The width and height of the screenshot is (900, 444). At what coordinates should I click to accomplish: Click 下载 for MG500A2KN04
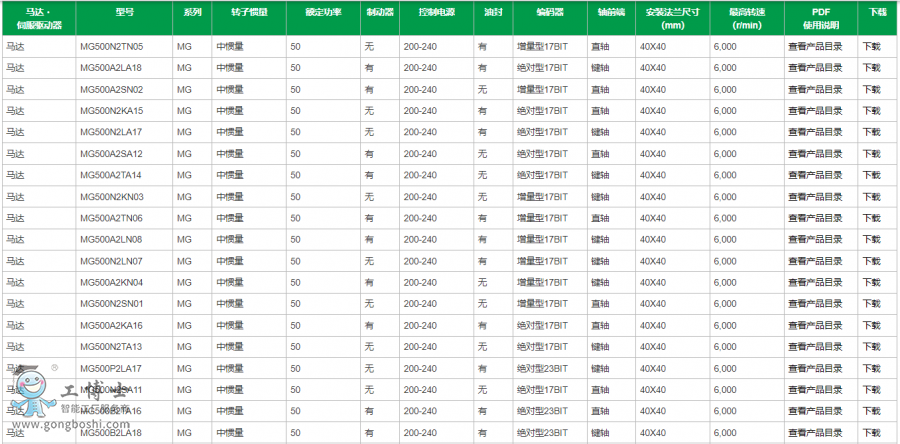coord(871,282)
